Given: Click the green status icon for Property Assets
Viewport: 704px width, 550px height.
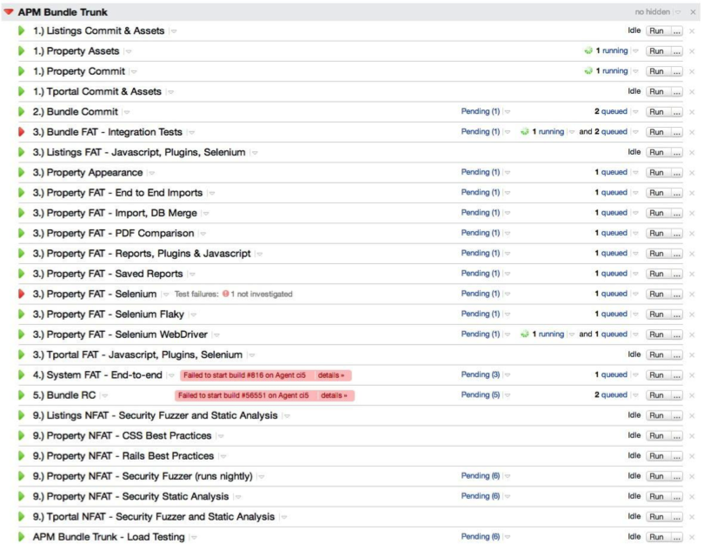Looking at the screenshot, I should tap(22, 51).
